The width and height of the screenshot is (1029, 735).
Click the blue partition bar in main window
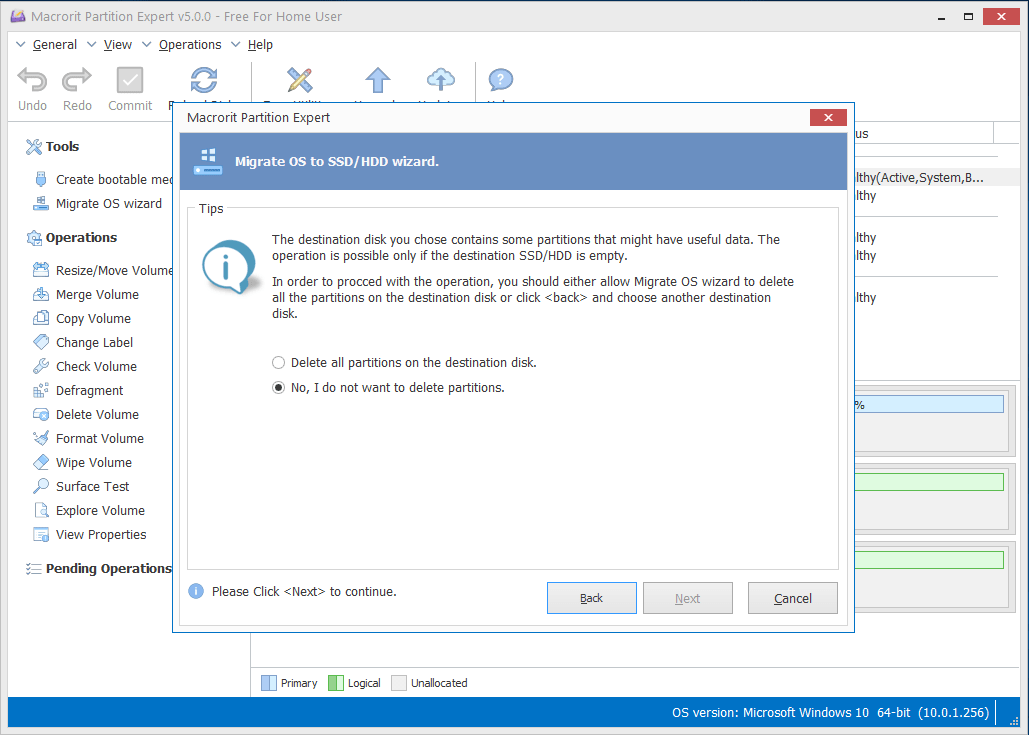point(929,404)
